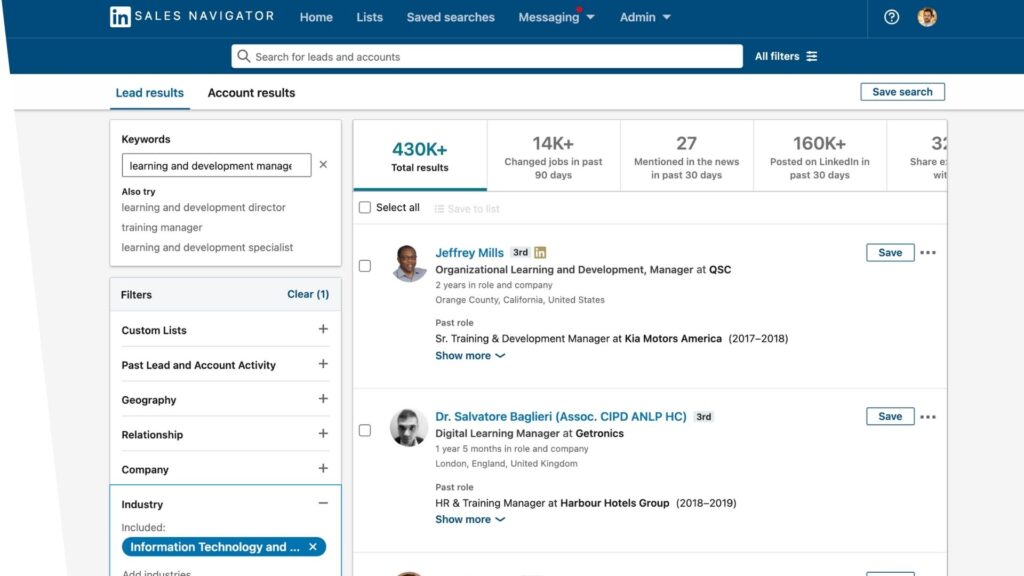Viewport: 1024px width, 576px height.
Task: Expand the Relationship filter
Action: [x=323, y=434]
